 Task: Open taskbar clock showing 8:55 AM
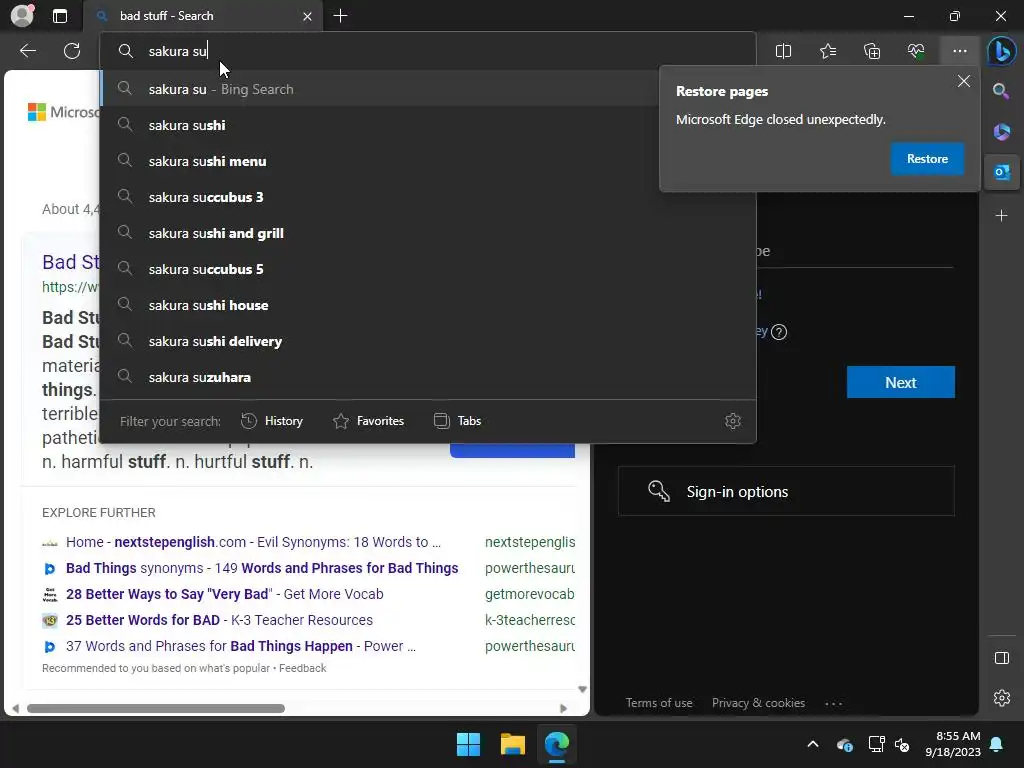point(953,744)
